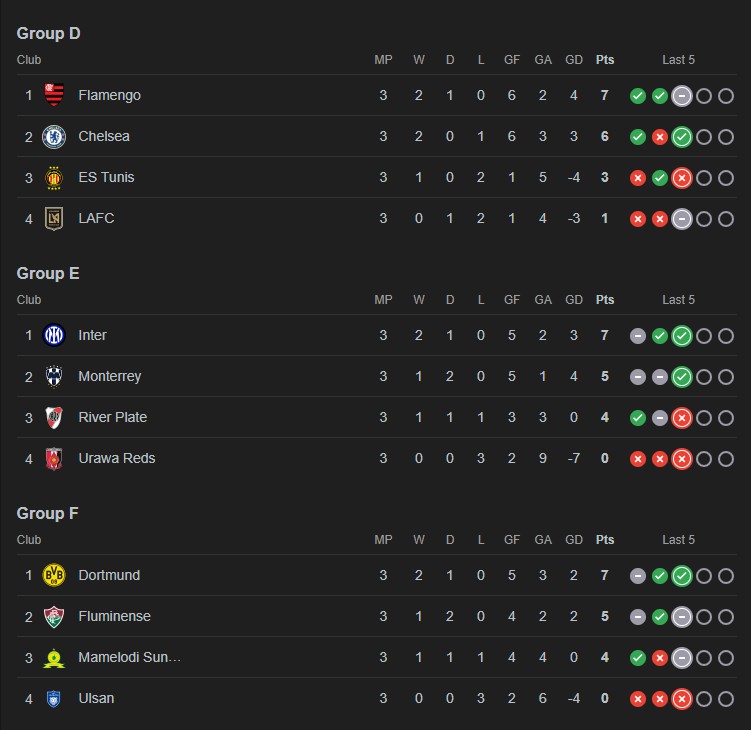Click the Mamelodi Sundowns logo icon

[x=54, y=658]
